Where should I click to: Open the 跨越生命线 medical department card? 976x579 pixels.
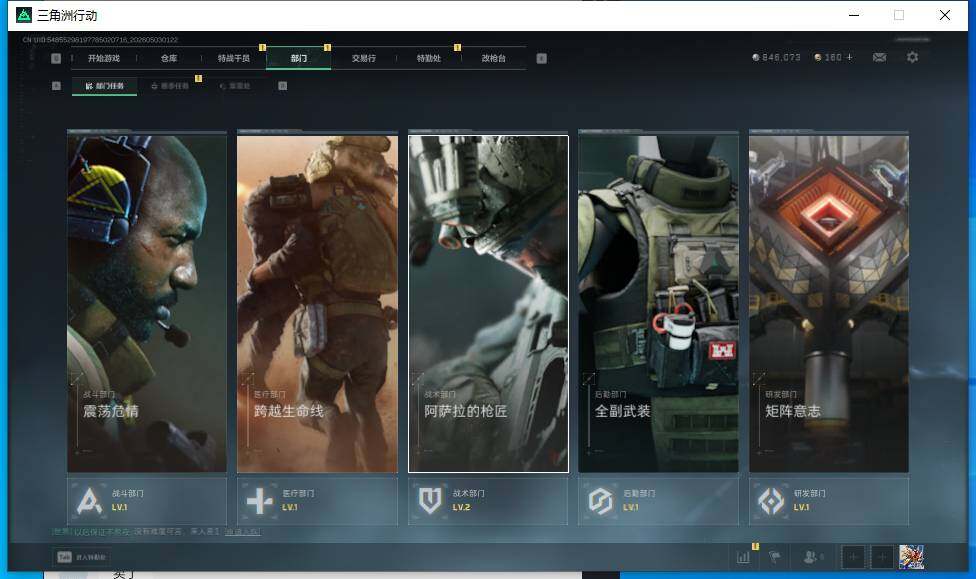[x=317, y=304]
